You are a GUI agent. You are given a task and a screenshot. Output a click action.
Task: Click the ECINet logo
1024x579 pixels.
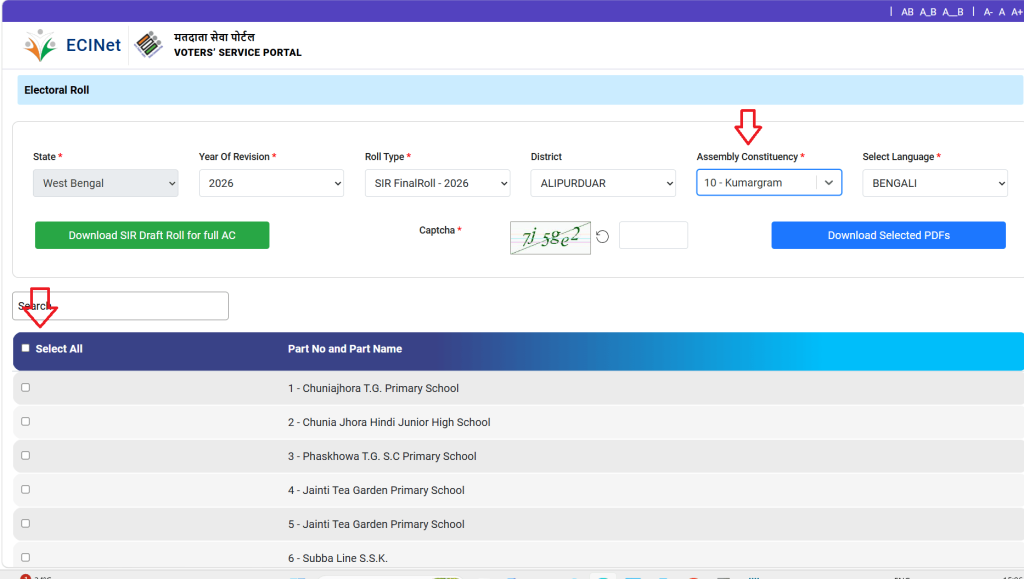93,44
